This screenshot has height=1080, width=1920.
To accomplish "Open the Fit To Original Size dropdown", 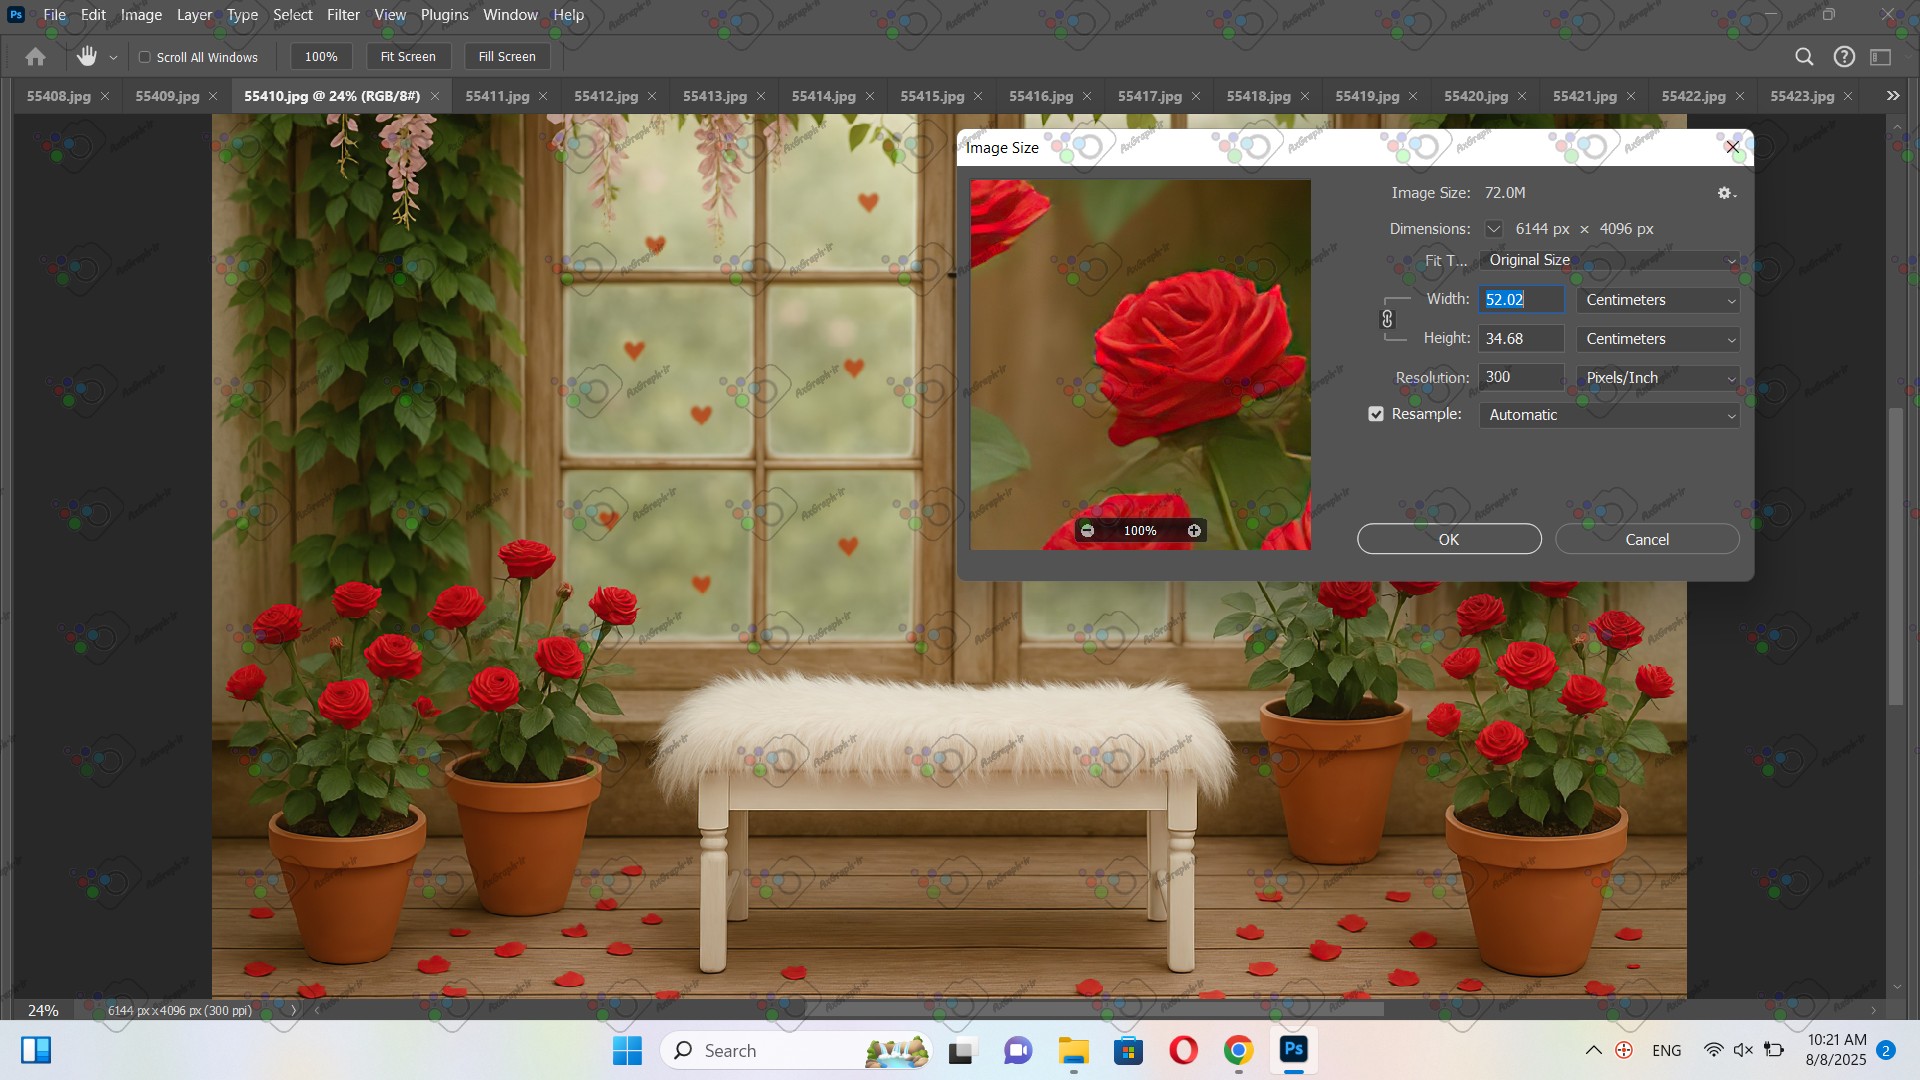I will (x=1609, y=260).
